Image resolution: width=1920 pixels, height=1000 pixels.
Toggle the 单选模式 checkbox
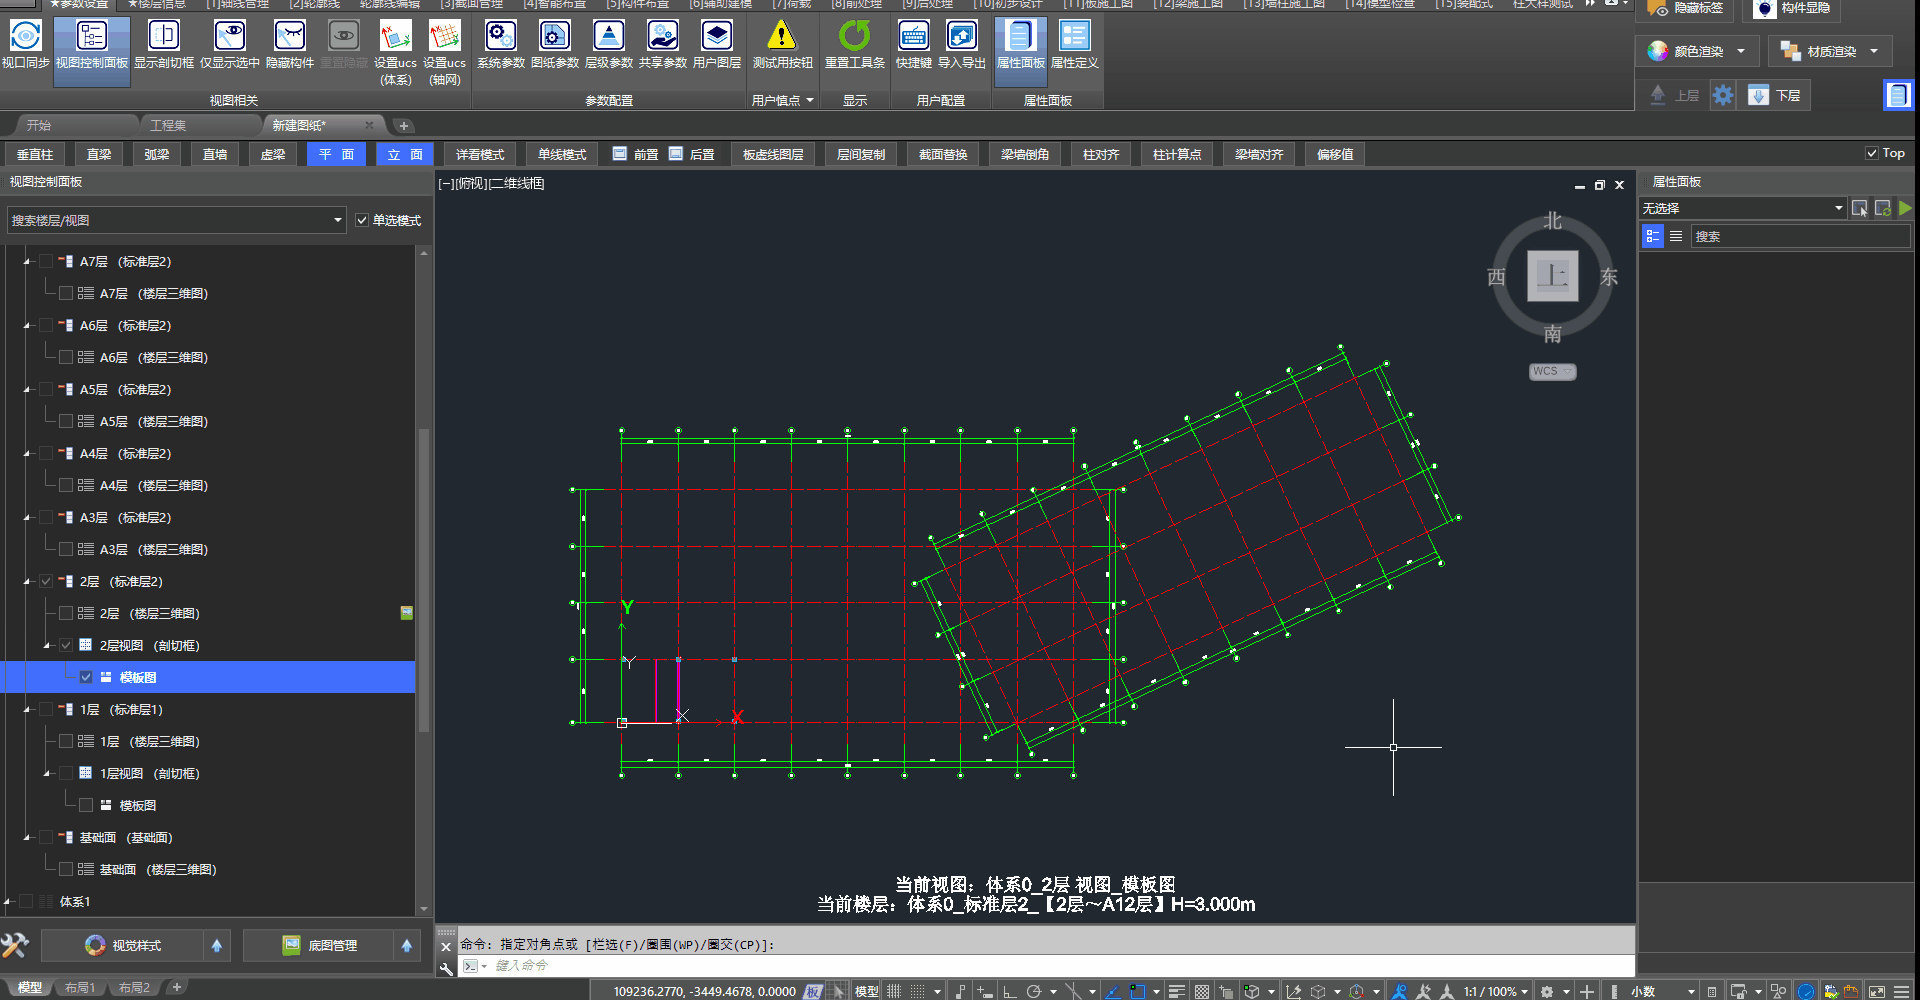click(x=363, y=220)
